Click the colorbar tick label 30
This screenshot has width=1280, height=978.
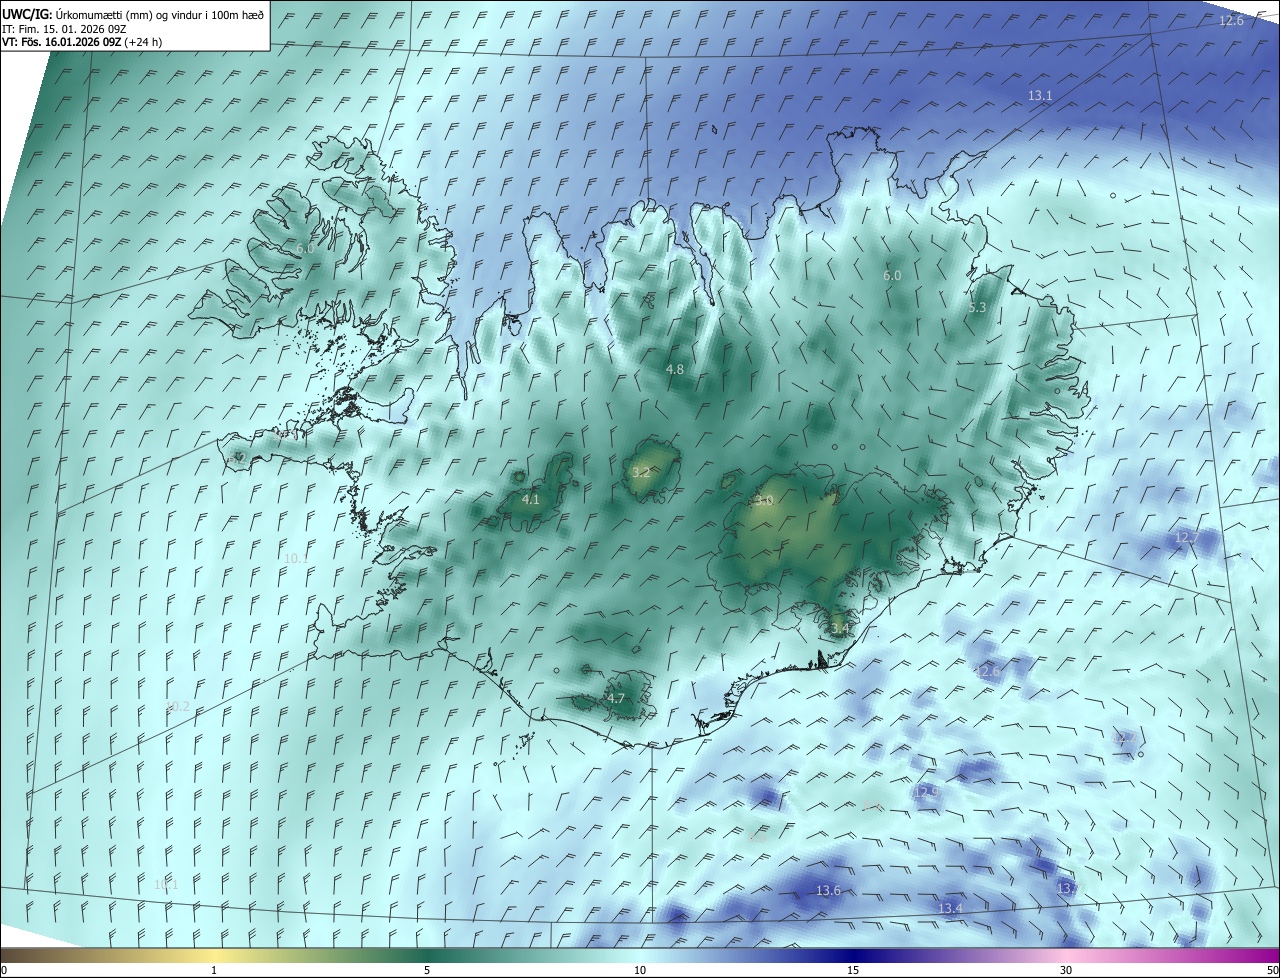pos(1066,970)
